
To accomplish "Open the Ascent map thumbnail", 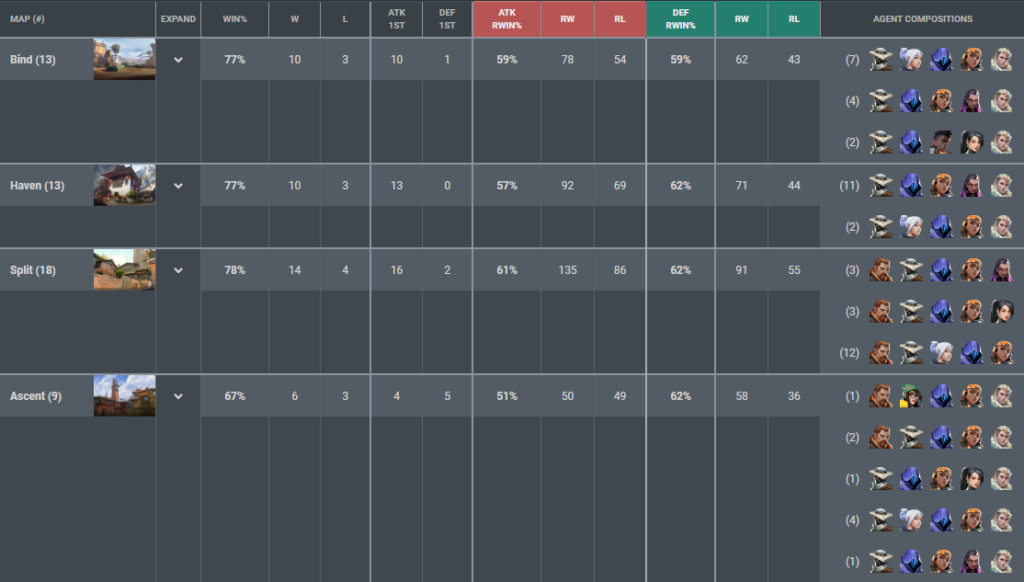I will click(124, 395).
